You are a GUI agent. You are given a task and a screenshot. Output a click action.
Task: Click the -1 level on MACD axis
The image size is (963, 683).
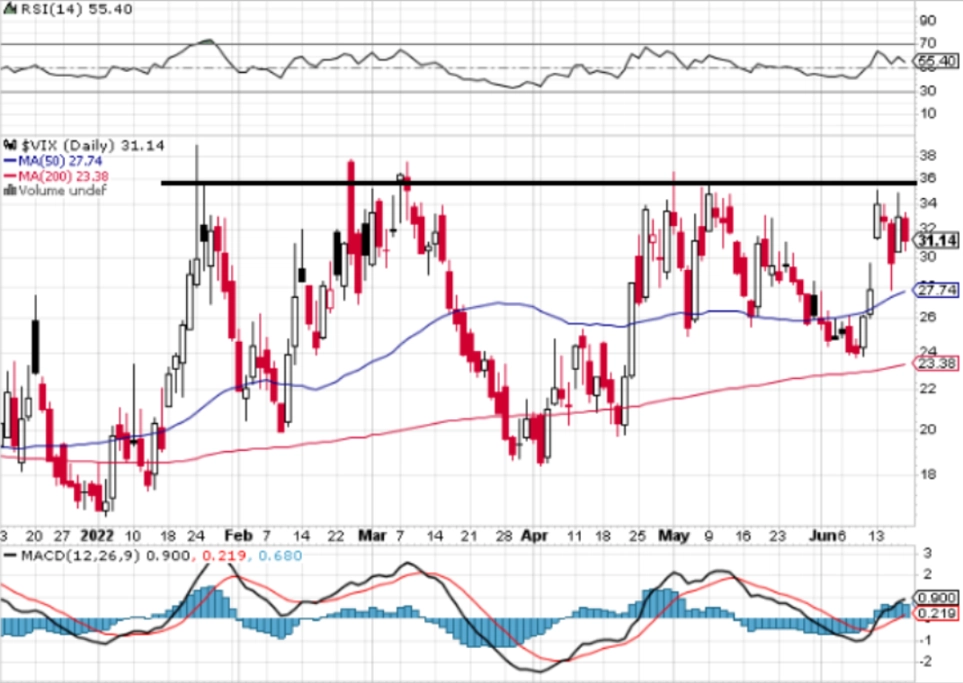click(925, 639)
